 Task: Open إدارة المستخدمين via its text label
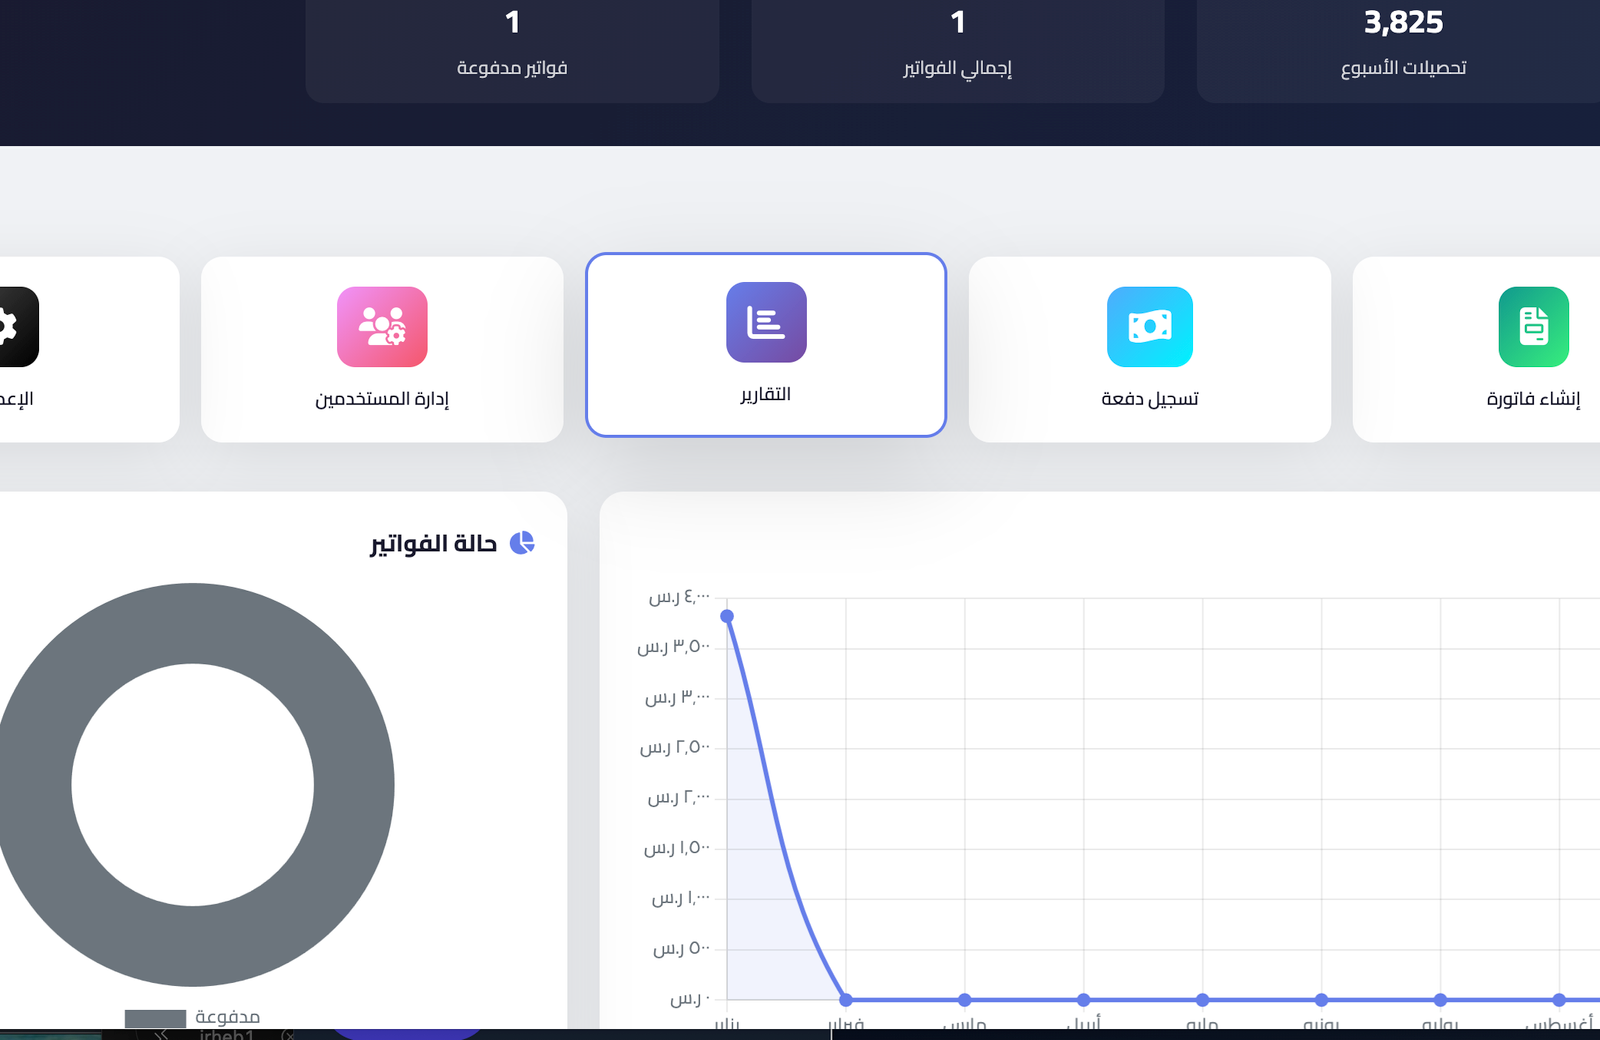[382, 399]
